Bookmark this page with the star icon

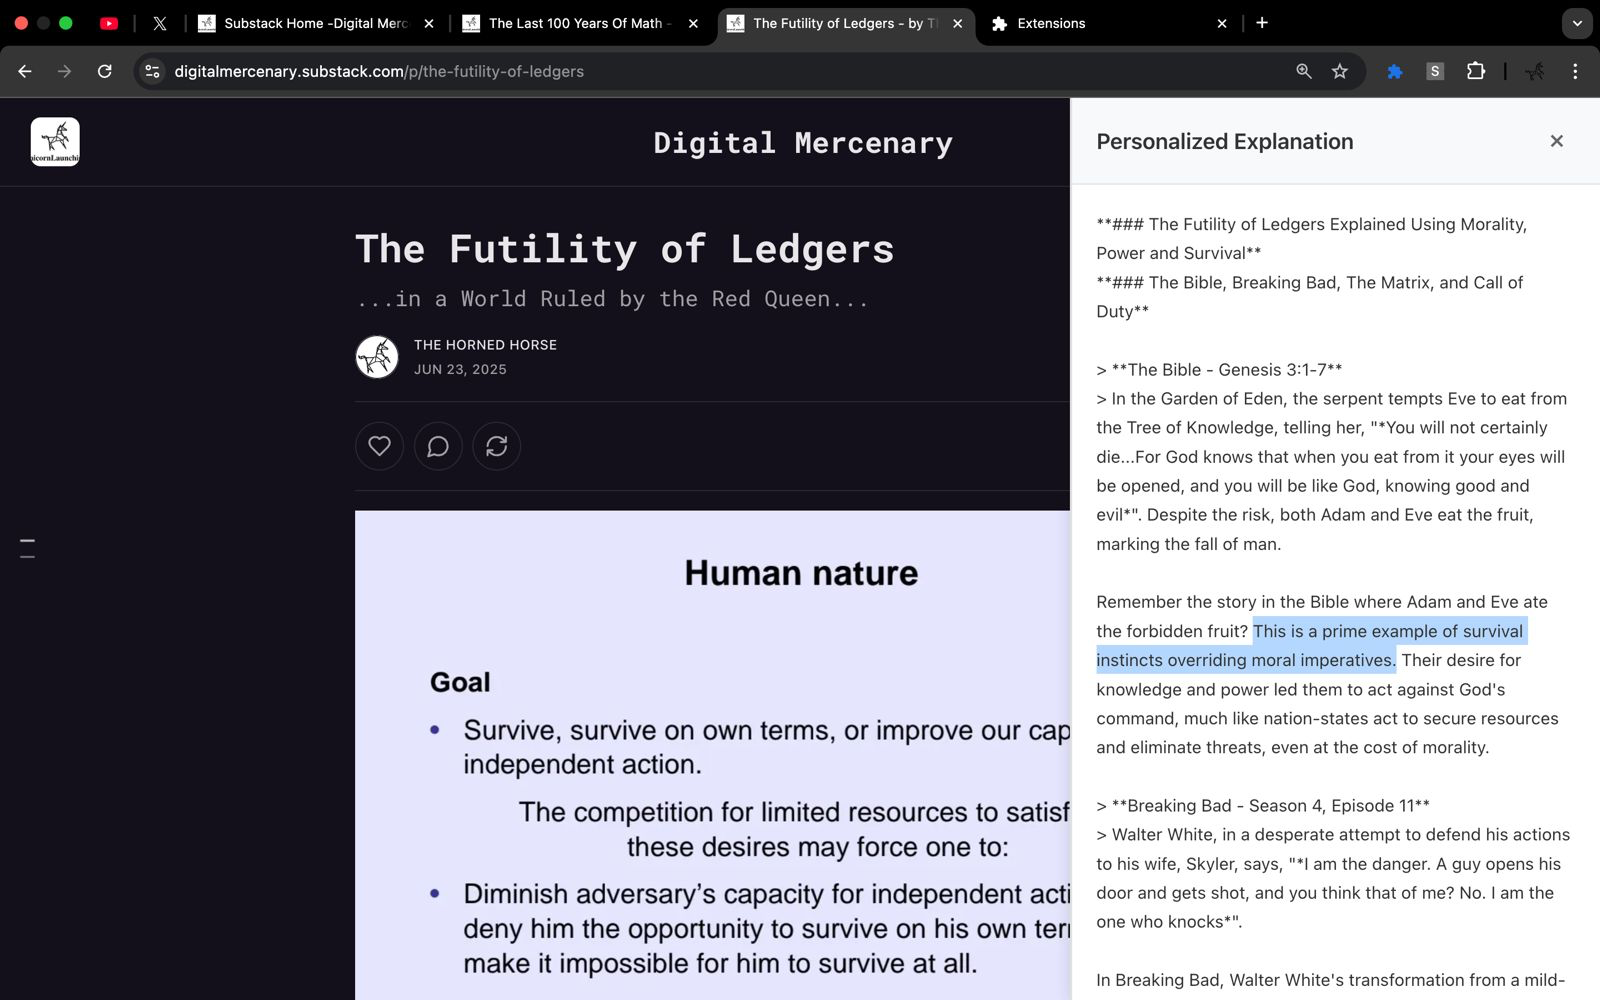(x=1340, y=71)
